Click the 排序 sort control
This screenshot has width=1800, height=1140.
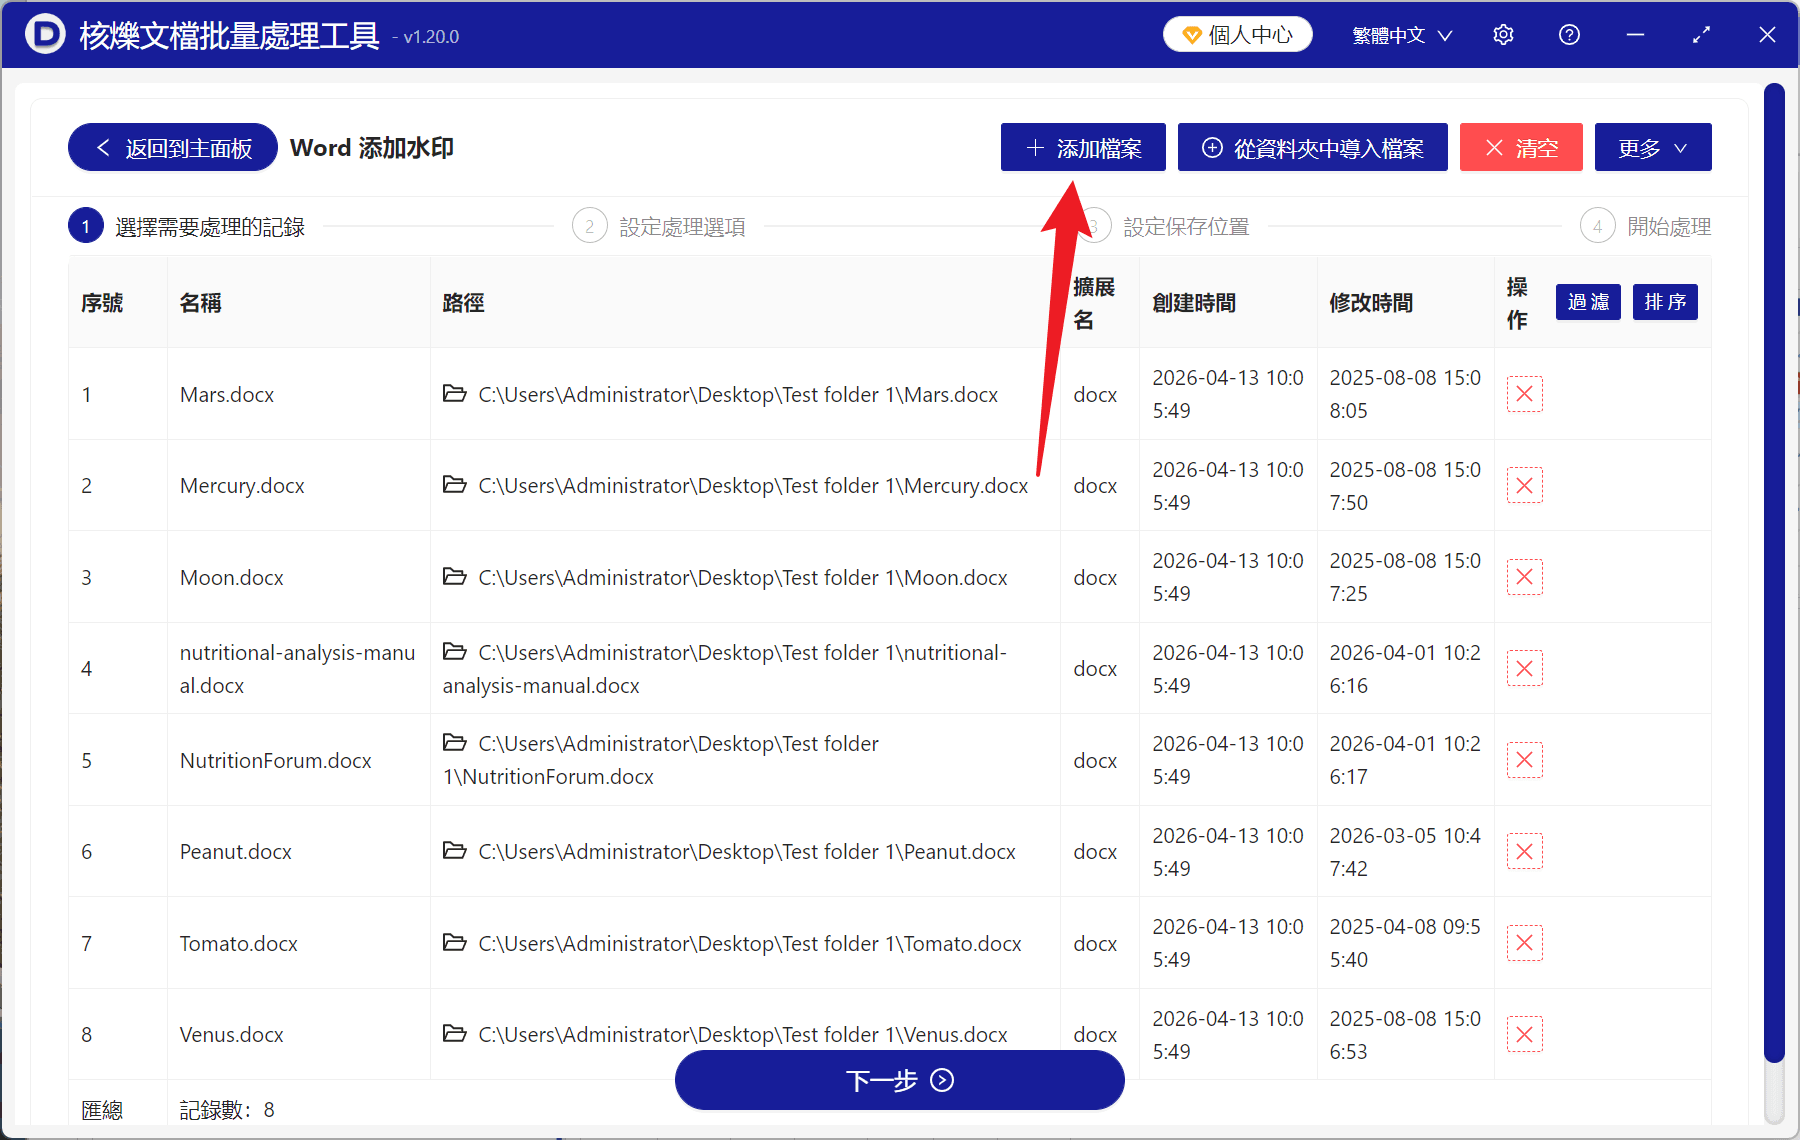click(1664, 302)
